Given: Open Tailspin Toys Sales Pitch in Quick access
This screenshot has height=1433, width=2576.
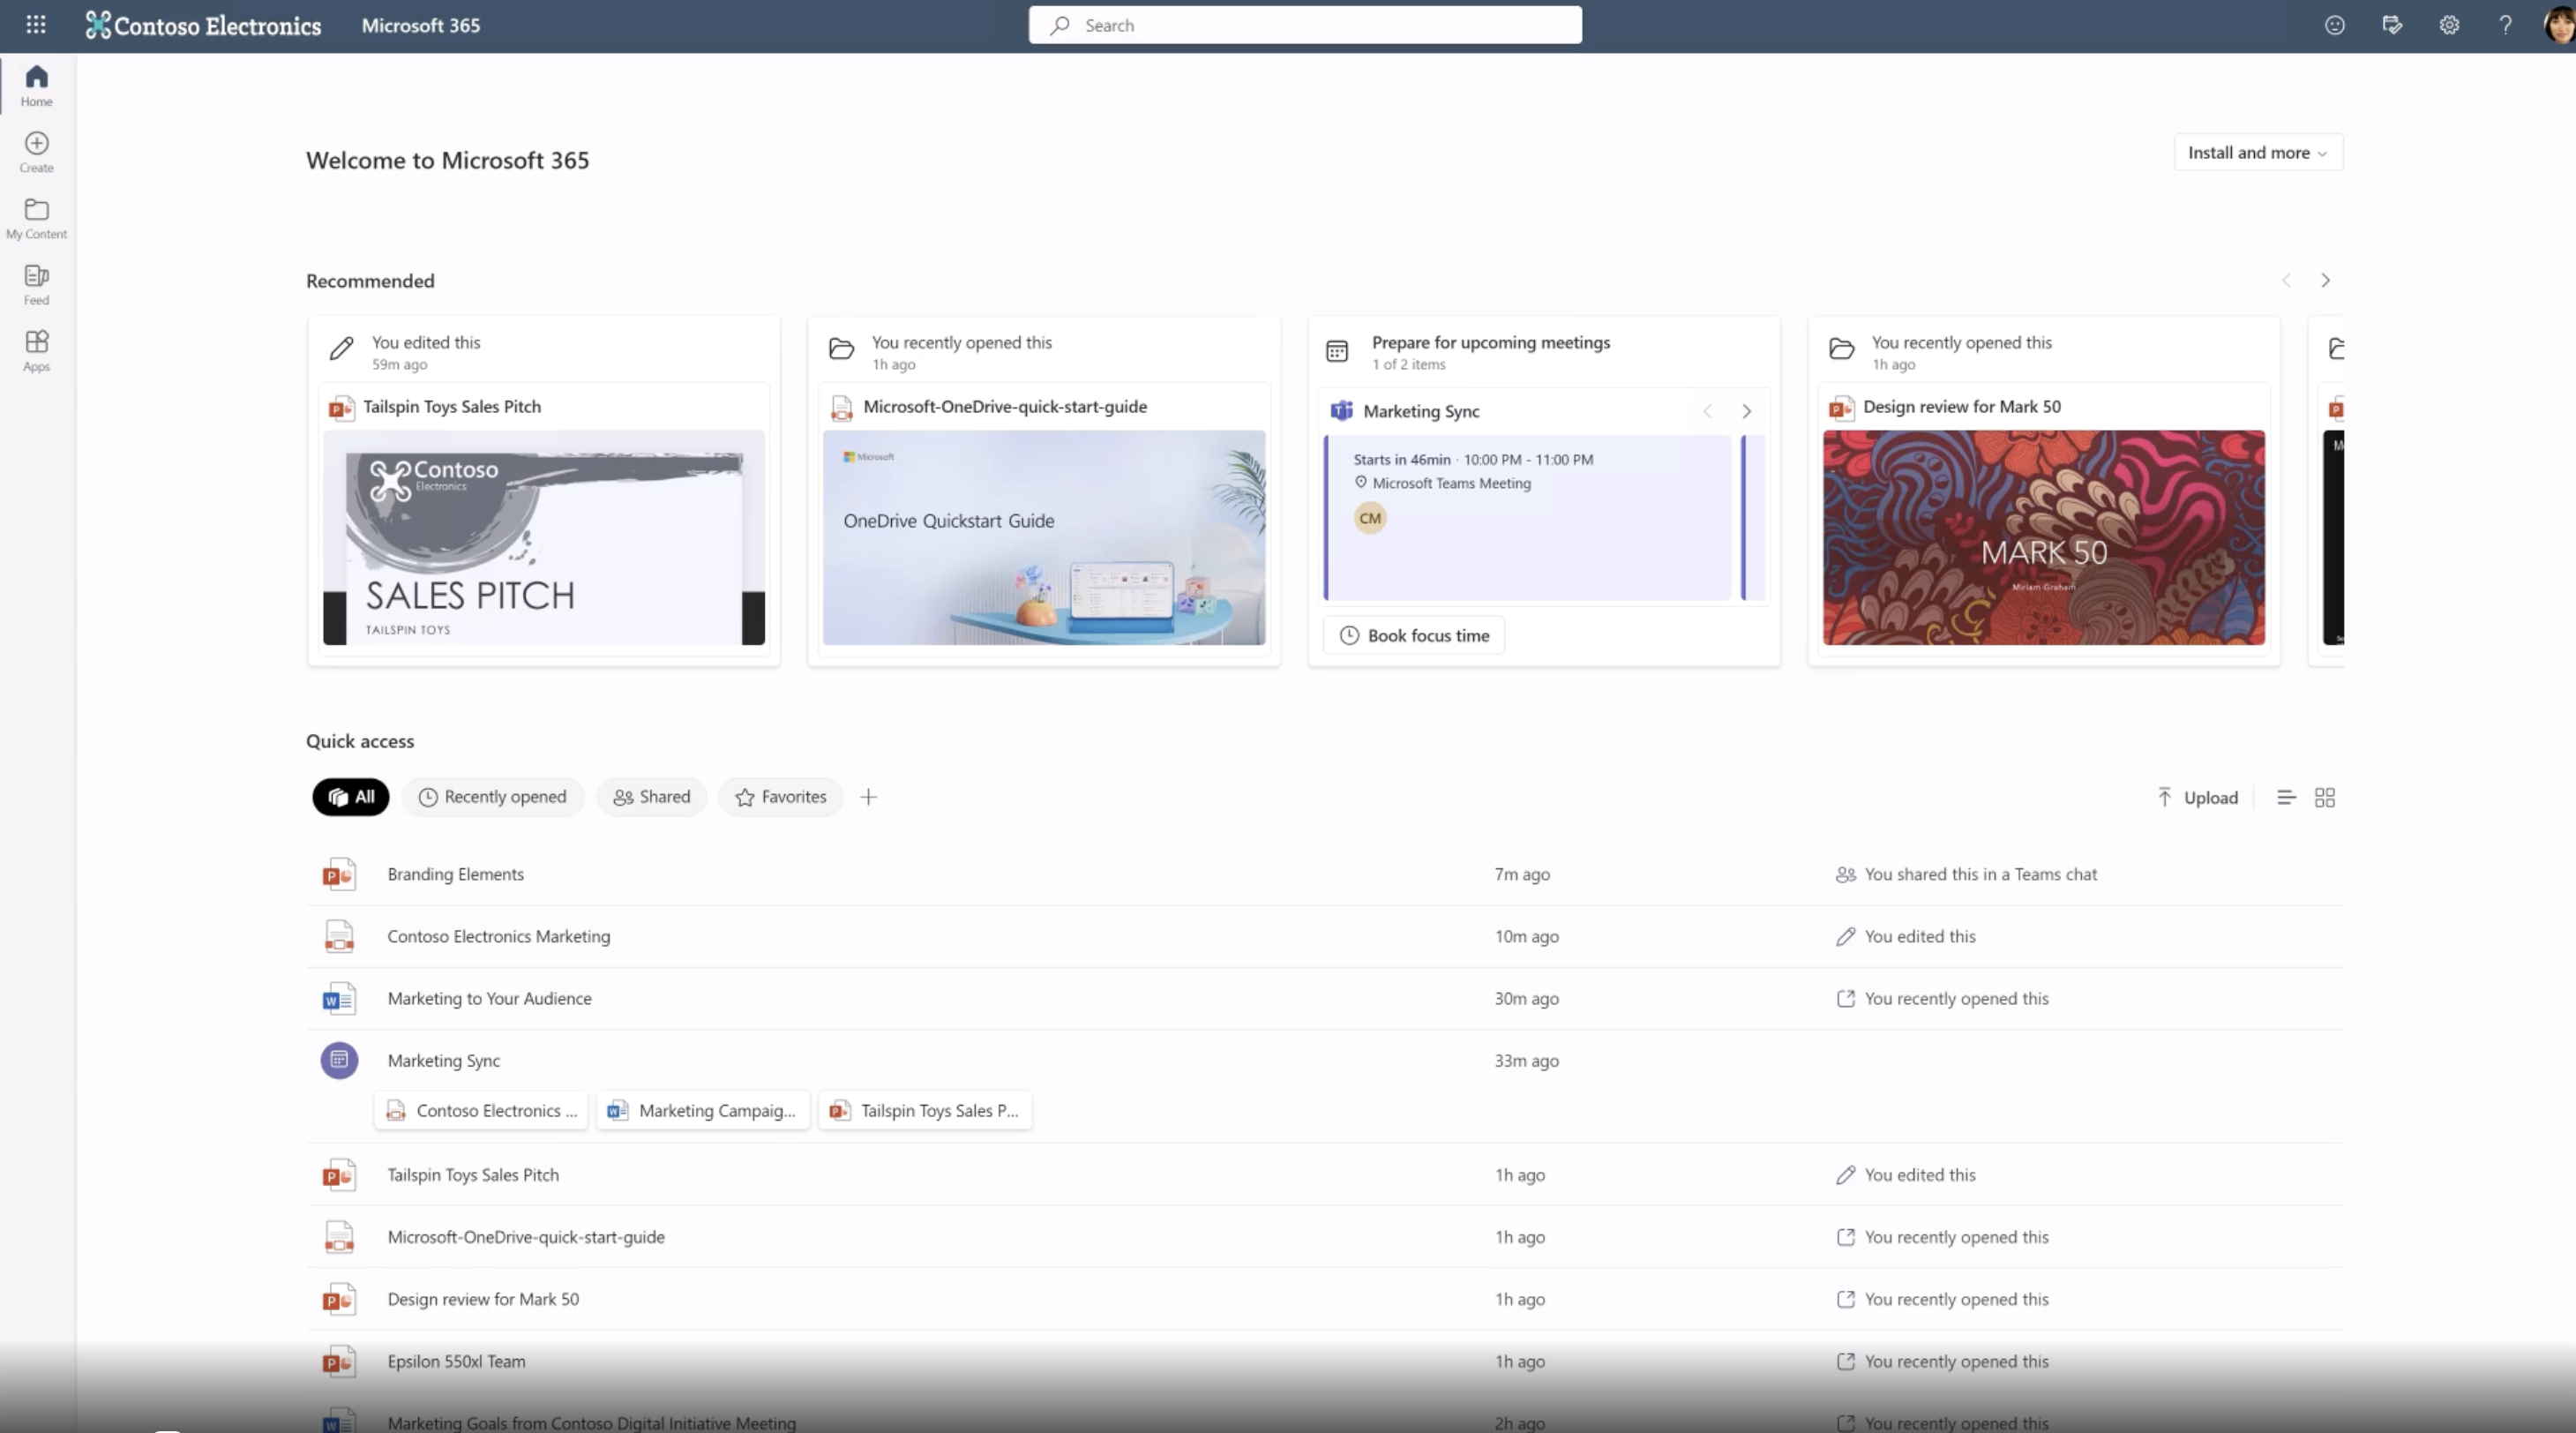Looking at the screenshot, I should pos(473,1175).
